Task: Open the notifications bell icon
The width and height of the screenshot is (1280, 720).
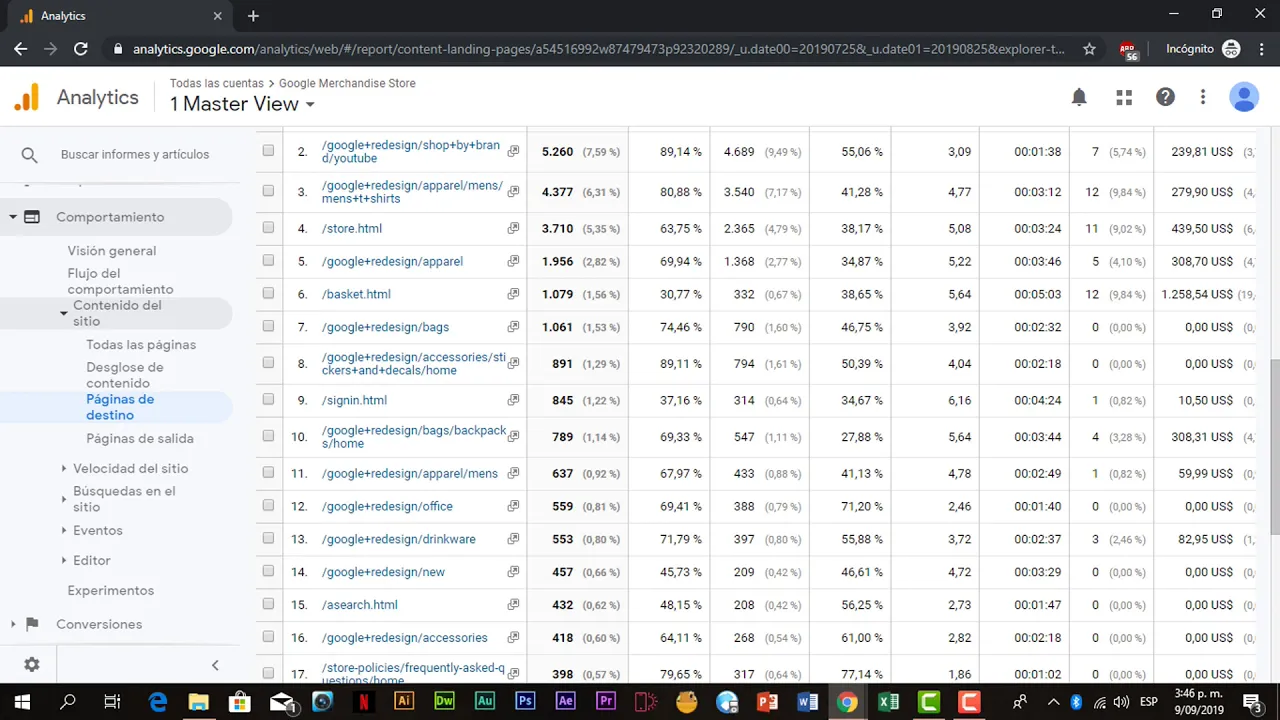Action: (x=1079, y=97)
